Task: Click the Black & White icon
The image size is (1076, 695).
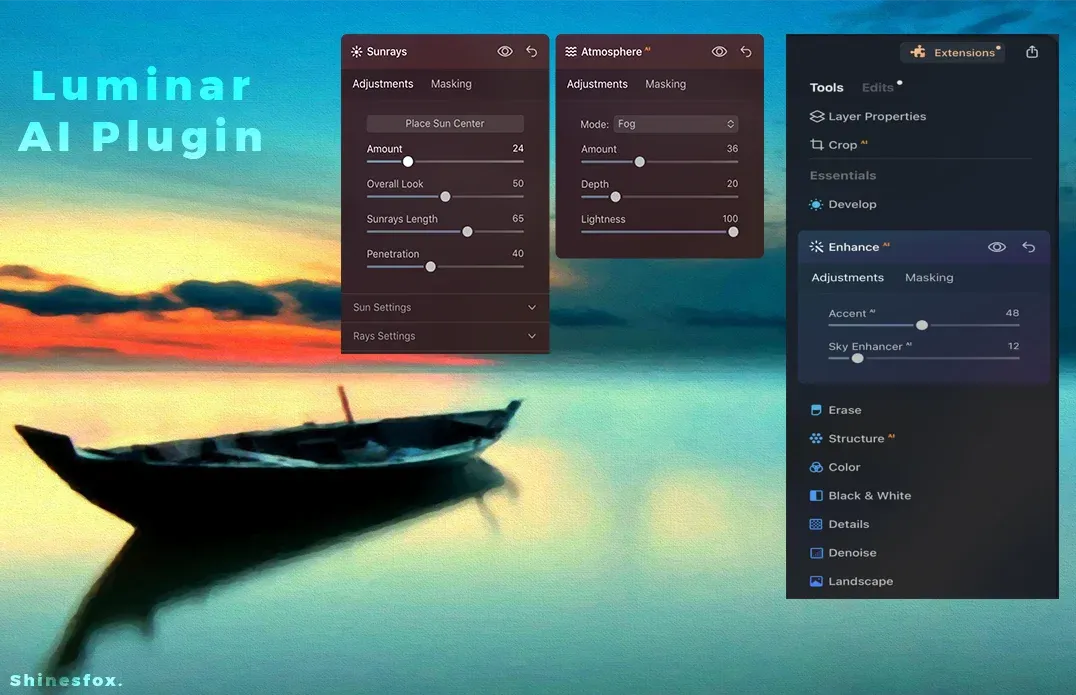Action: [x=816, y=495]
